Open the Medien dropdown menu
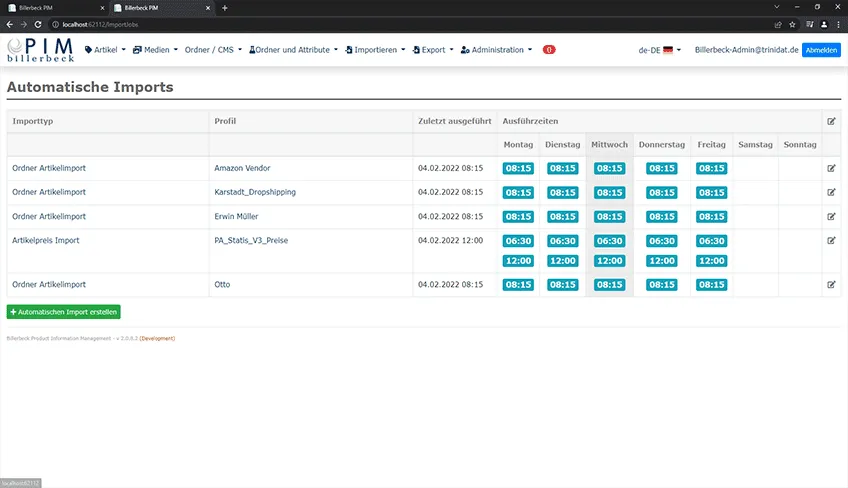 point(155,50)
